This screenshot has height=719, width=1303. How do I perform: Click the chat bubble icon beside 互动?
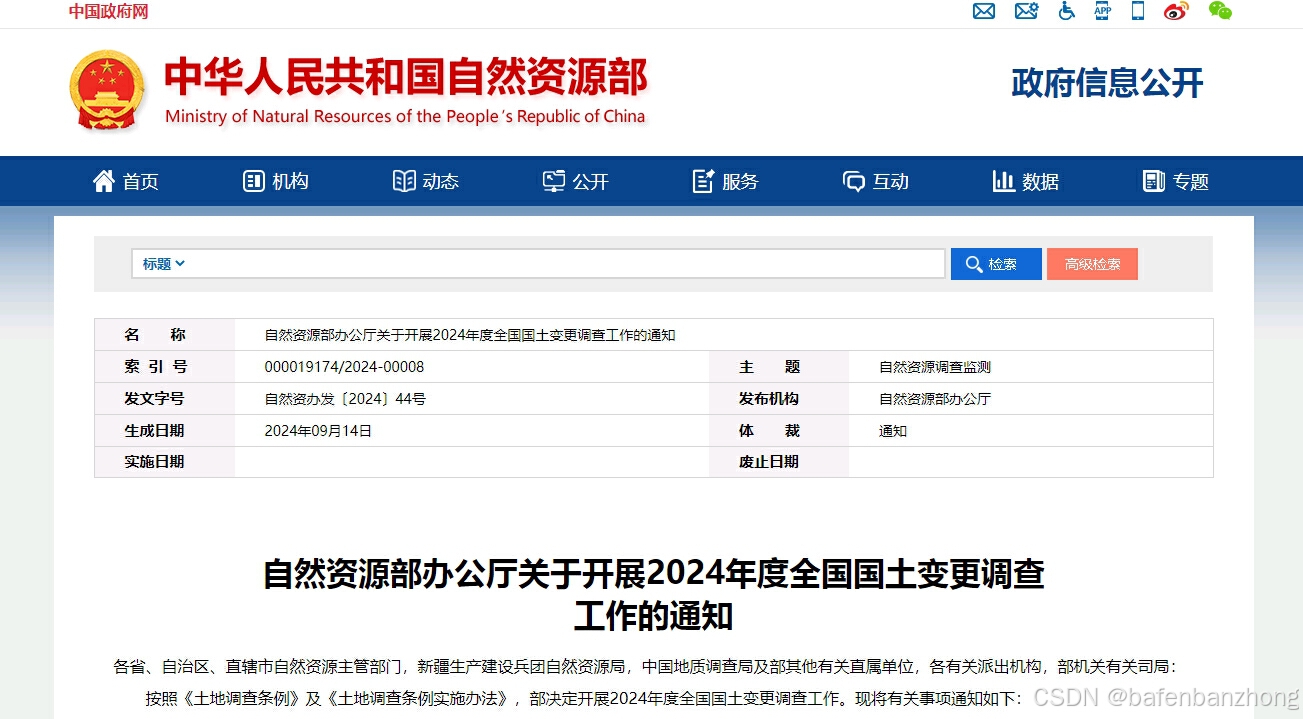coord(854,181)
